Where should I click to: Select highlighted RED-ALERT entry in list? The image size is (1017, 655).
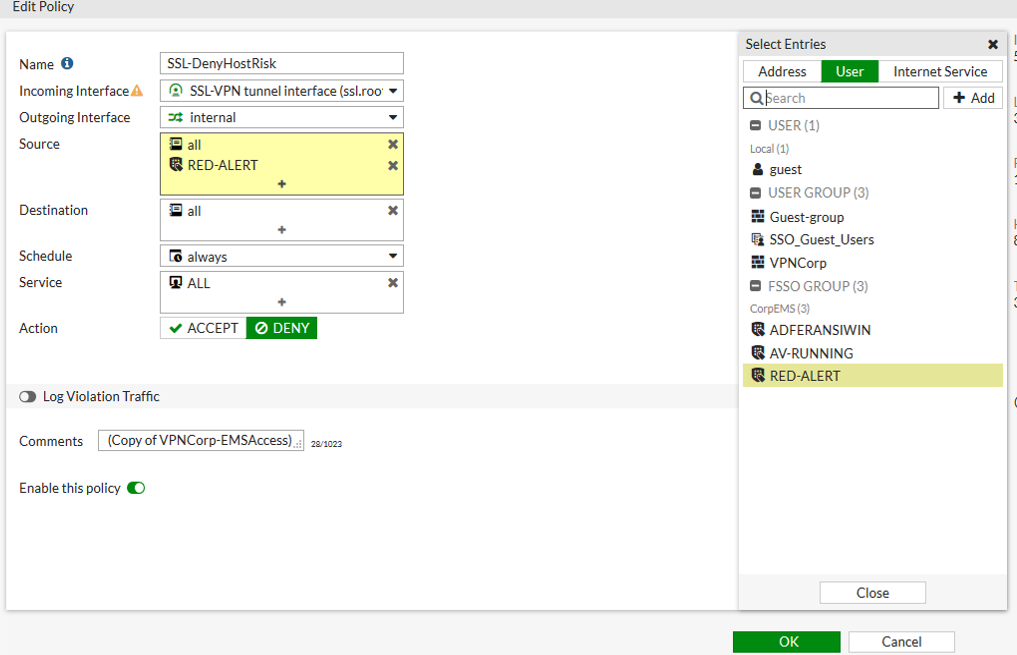[872, 375]
